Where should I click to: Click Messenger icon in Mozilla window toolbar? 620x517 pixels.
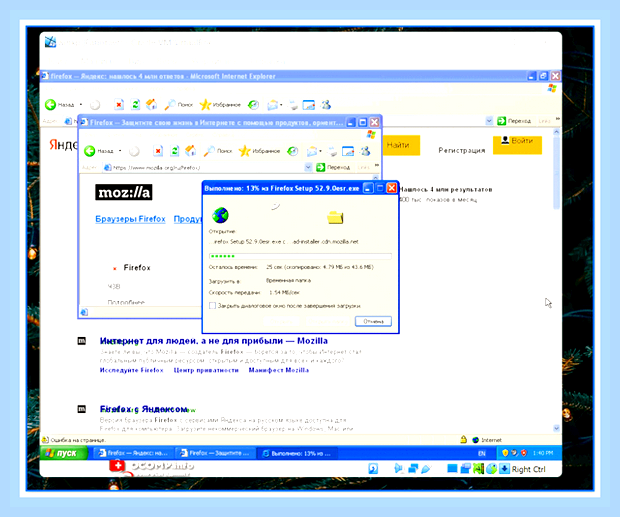coord(365,151)
